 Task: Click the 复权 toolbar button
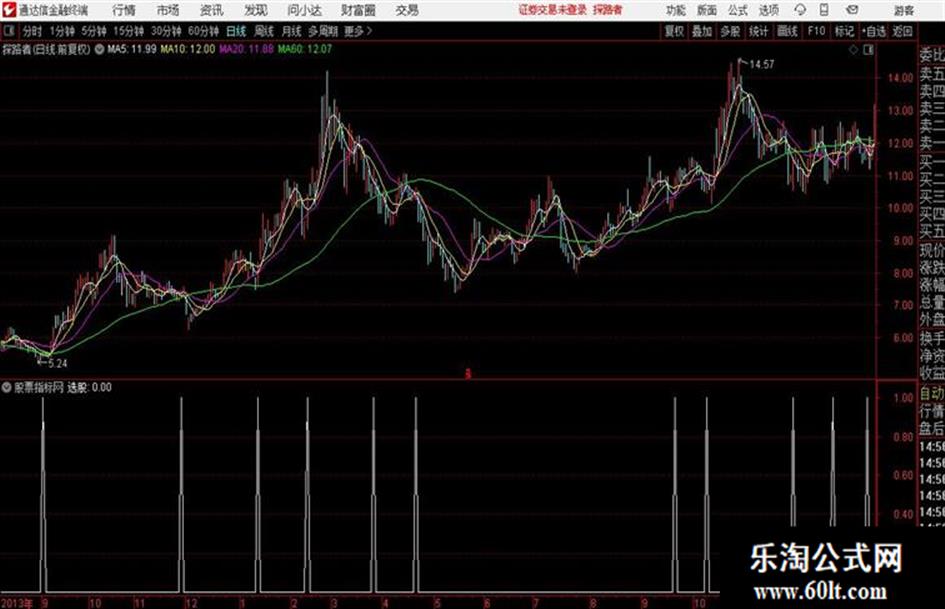pos(674,31)
